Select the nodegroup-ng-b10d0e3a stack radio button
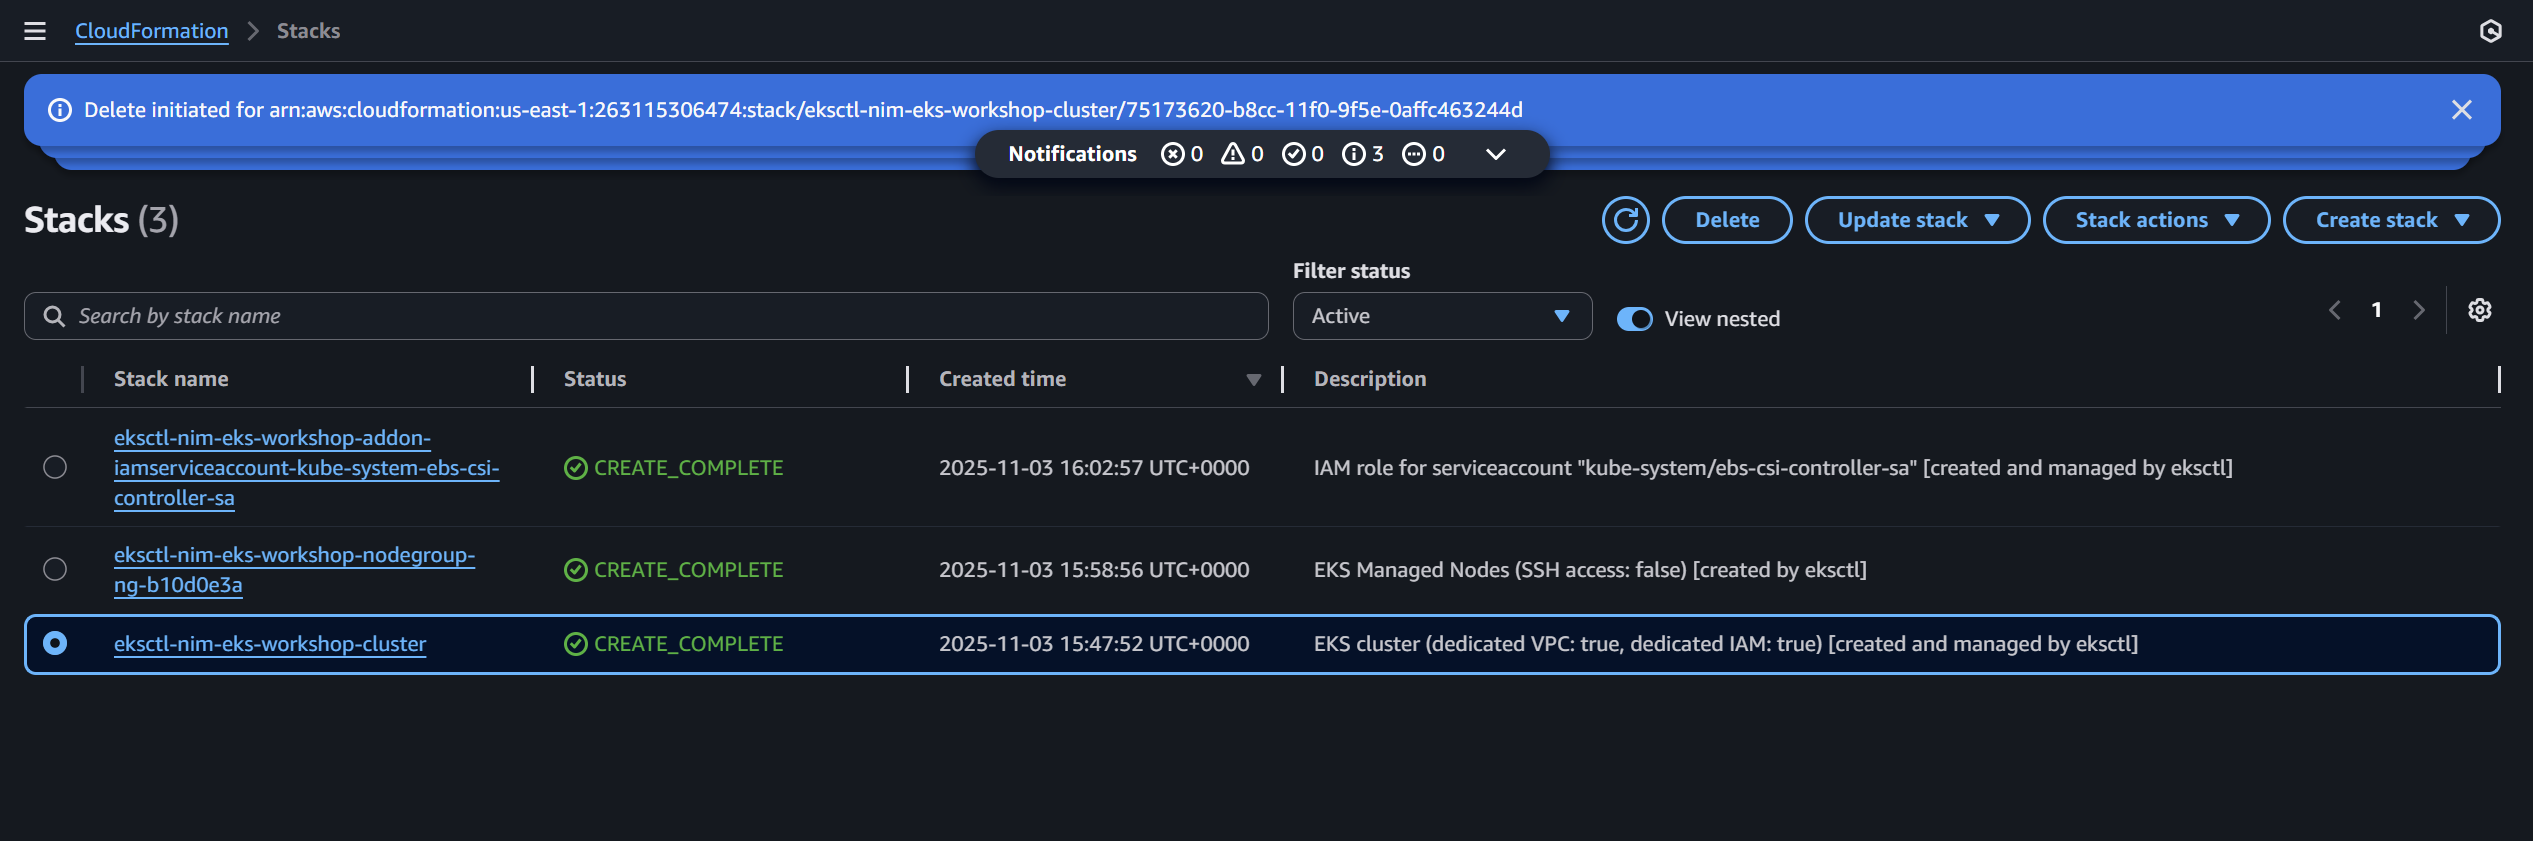This screenshot has height=841, width=2533. pos(55,569)
